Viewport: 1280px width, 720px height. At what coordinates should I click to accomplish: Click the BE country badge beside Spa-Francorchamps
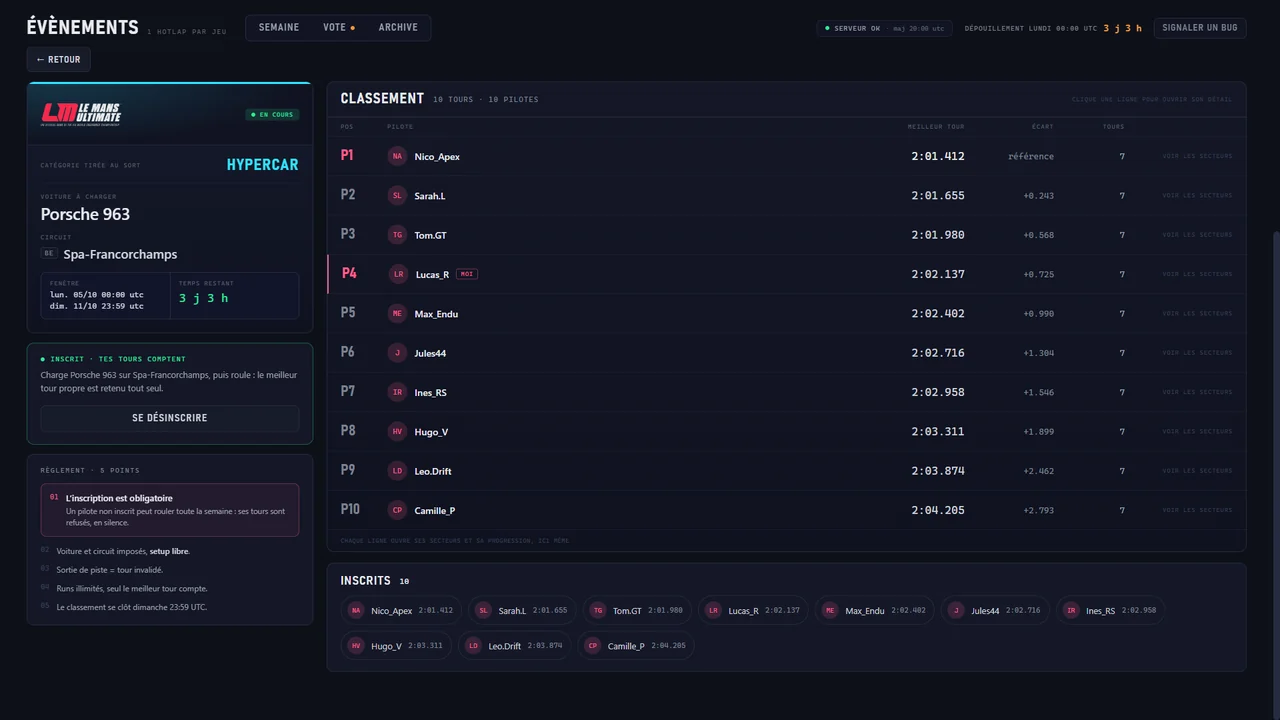pyautogui.click(x=49, y=254)
